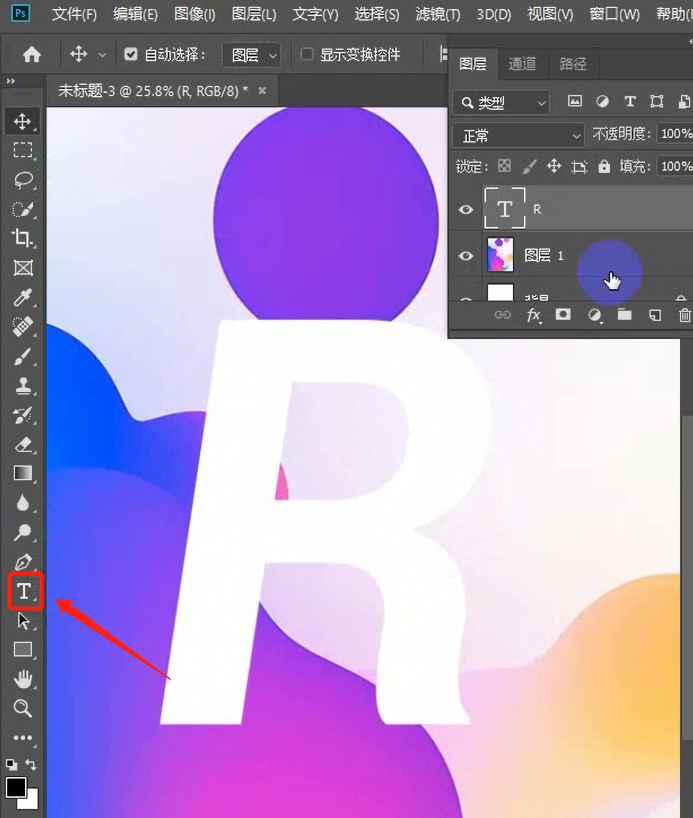The image size is (693, 818).
Task: Enable the 显示变换控件 checkbox
Action: pyautogui.click(x=307, y=54)
